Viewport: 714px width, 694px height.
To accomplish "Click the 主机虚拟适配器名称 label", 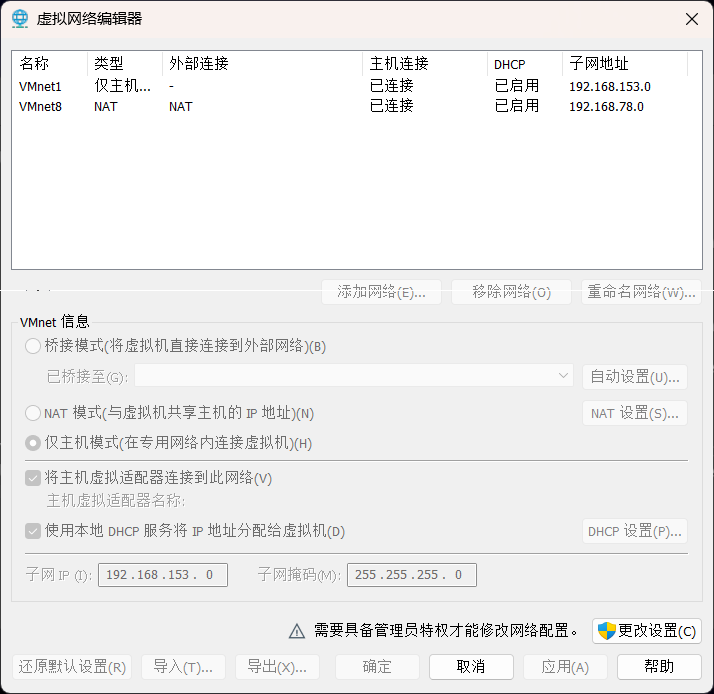I will tap(116, 501).
